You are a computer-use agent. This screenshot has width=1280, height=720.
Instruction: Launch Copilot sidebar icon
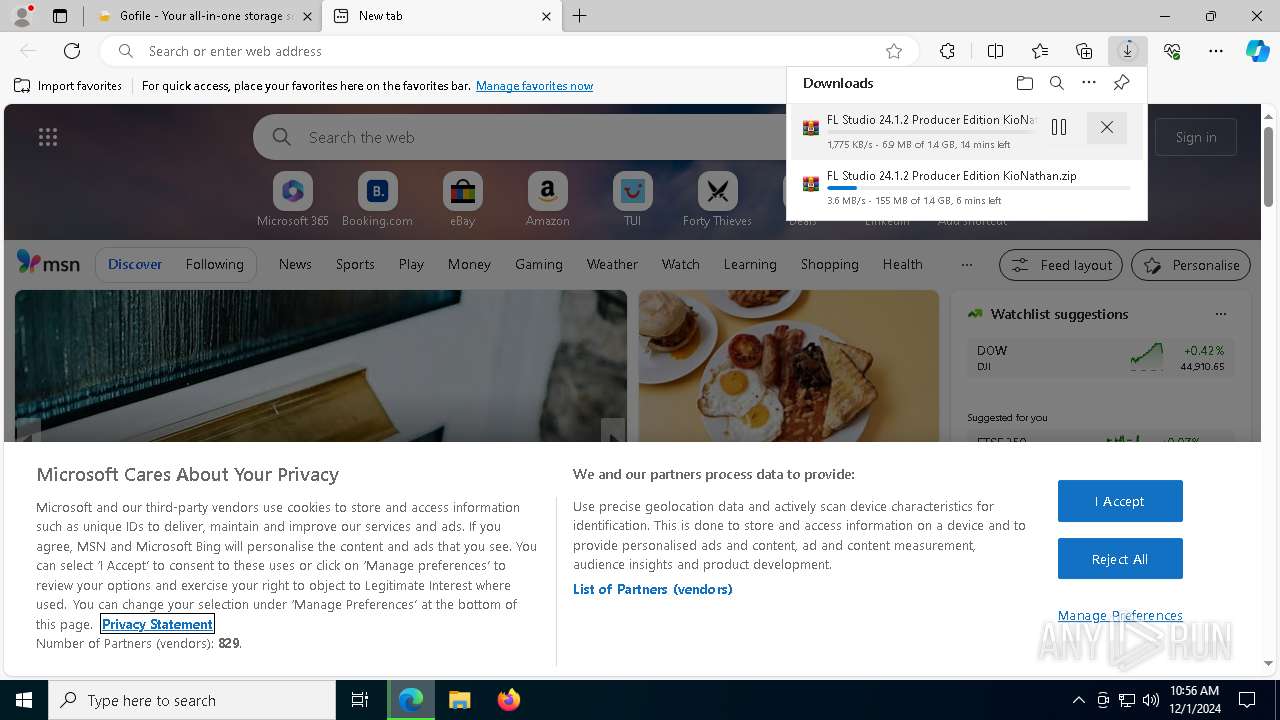pyautogui.click(x=1258, y=51)
